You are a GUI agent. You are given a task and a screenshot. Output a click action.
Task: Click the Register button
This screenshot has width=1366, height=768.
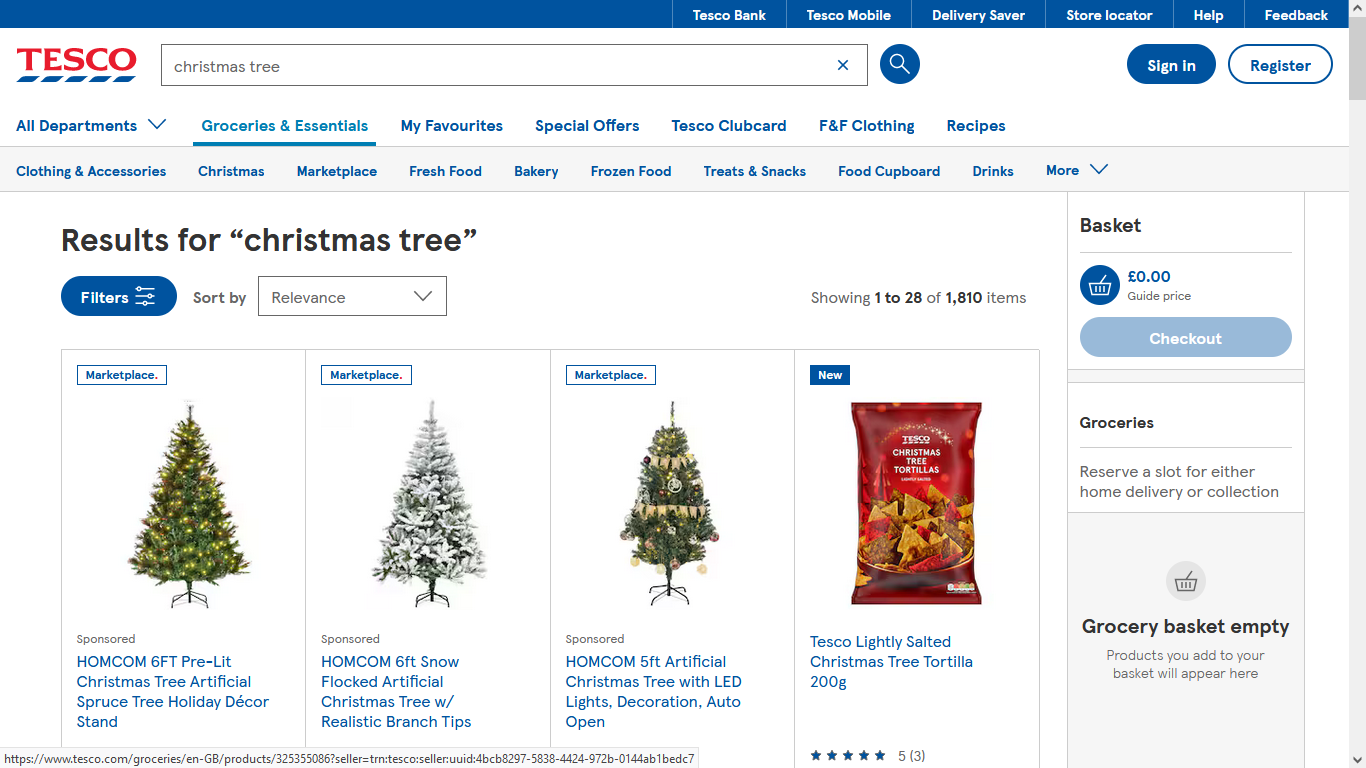[x=1280, y=64]
